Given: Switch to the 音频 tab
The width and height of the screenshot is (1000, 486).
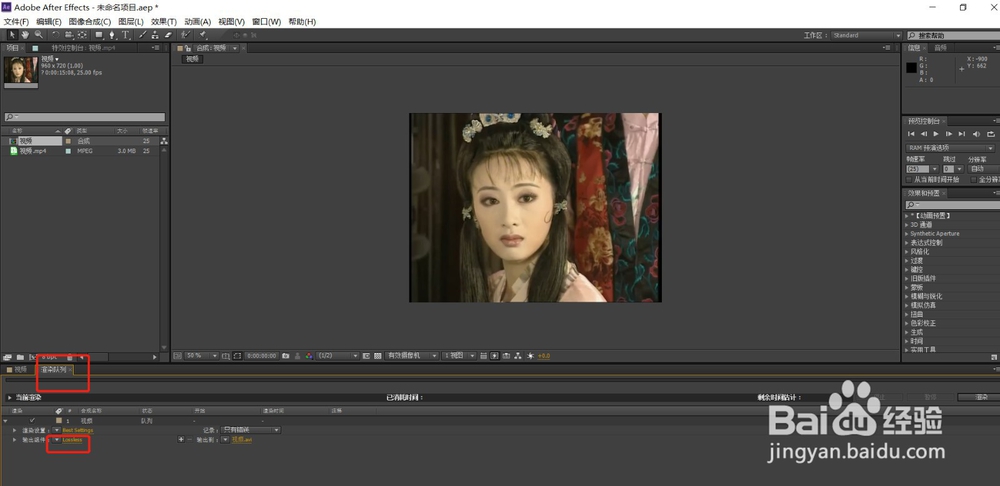Looking at the screenshot, I should tap(941, 48).
